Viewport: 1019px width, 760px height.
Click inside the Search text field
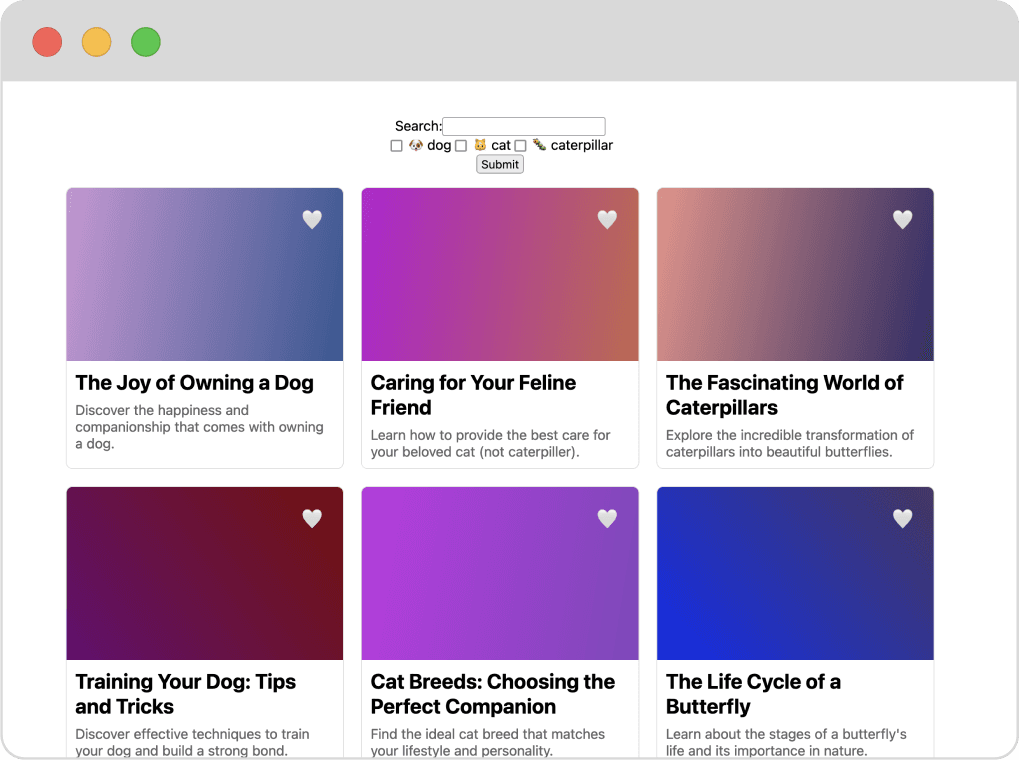(523, 126)
